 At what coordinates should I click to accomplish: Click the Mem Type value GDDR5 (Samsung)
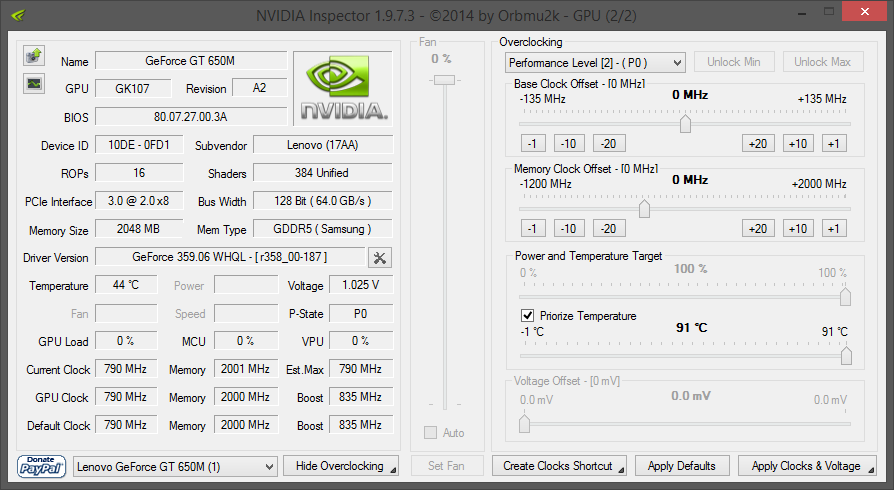(323, 229)
